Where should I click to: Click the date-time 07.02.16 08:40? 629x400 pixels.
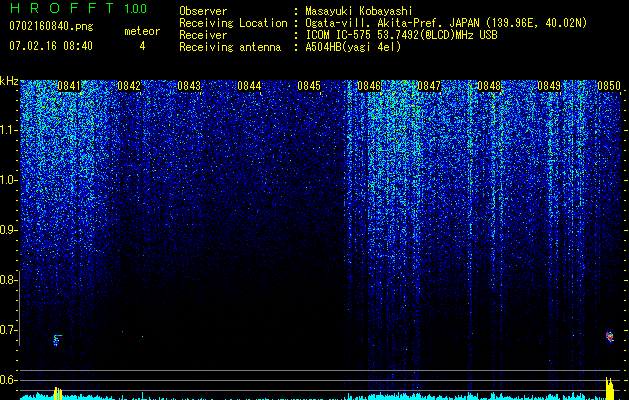click(x=51, y=46)
